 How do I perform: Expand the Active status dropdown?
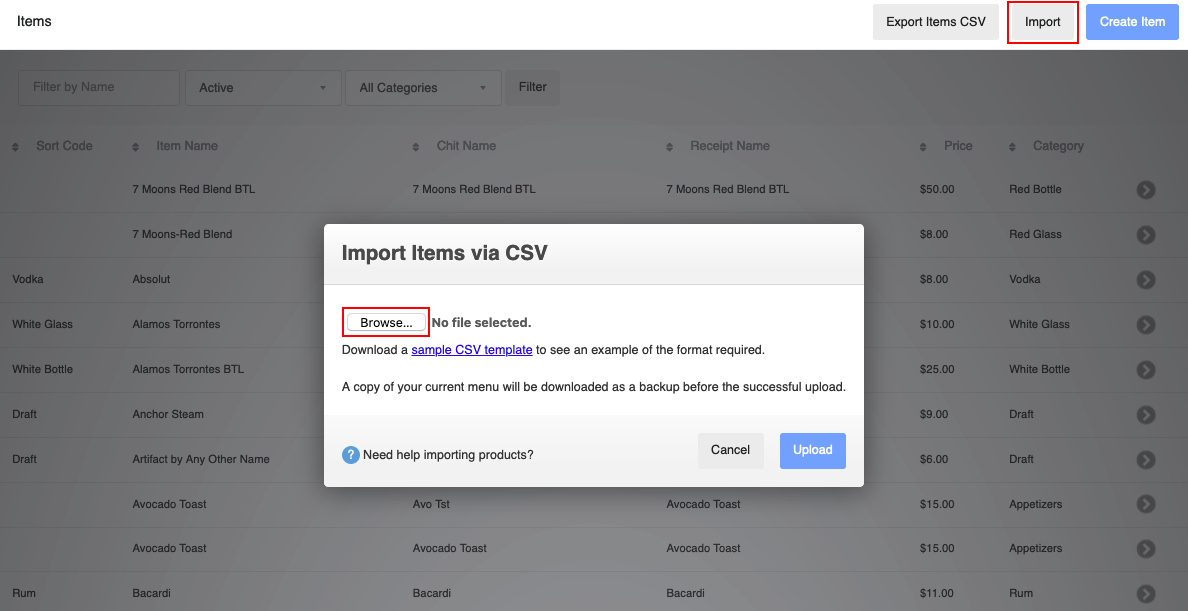coord(262,88)
